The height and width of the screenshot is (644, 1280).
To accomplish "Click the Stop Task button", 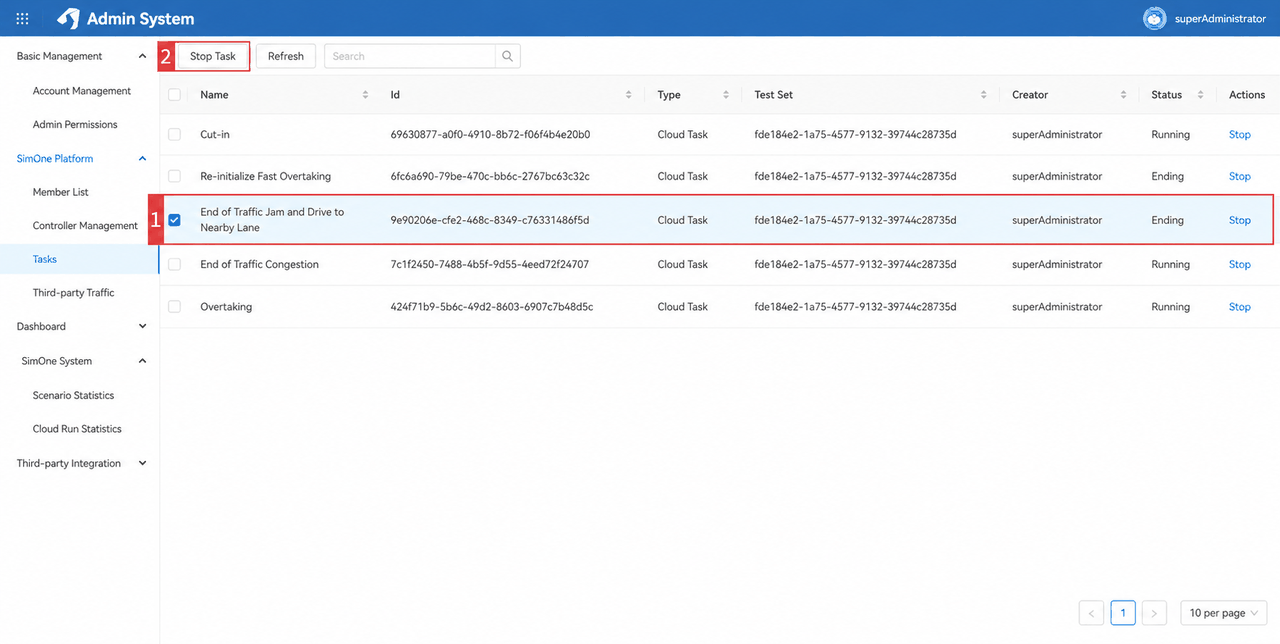I will [213, 56].
